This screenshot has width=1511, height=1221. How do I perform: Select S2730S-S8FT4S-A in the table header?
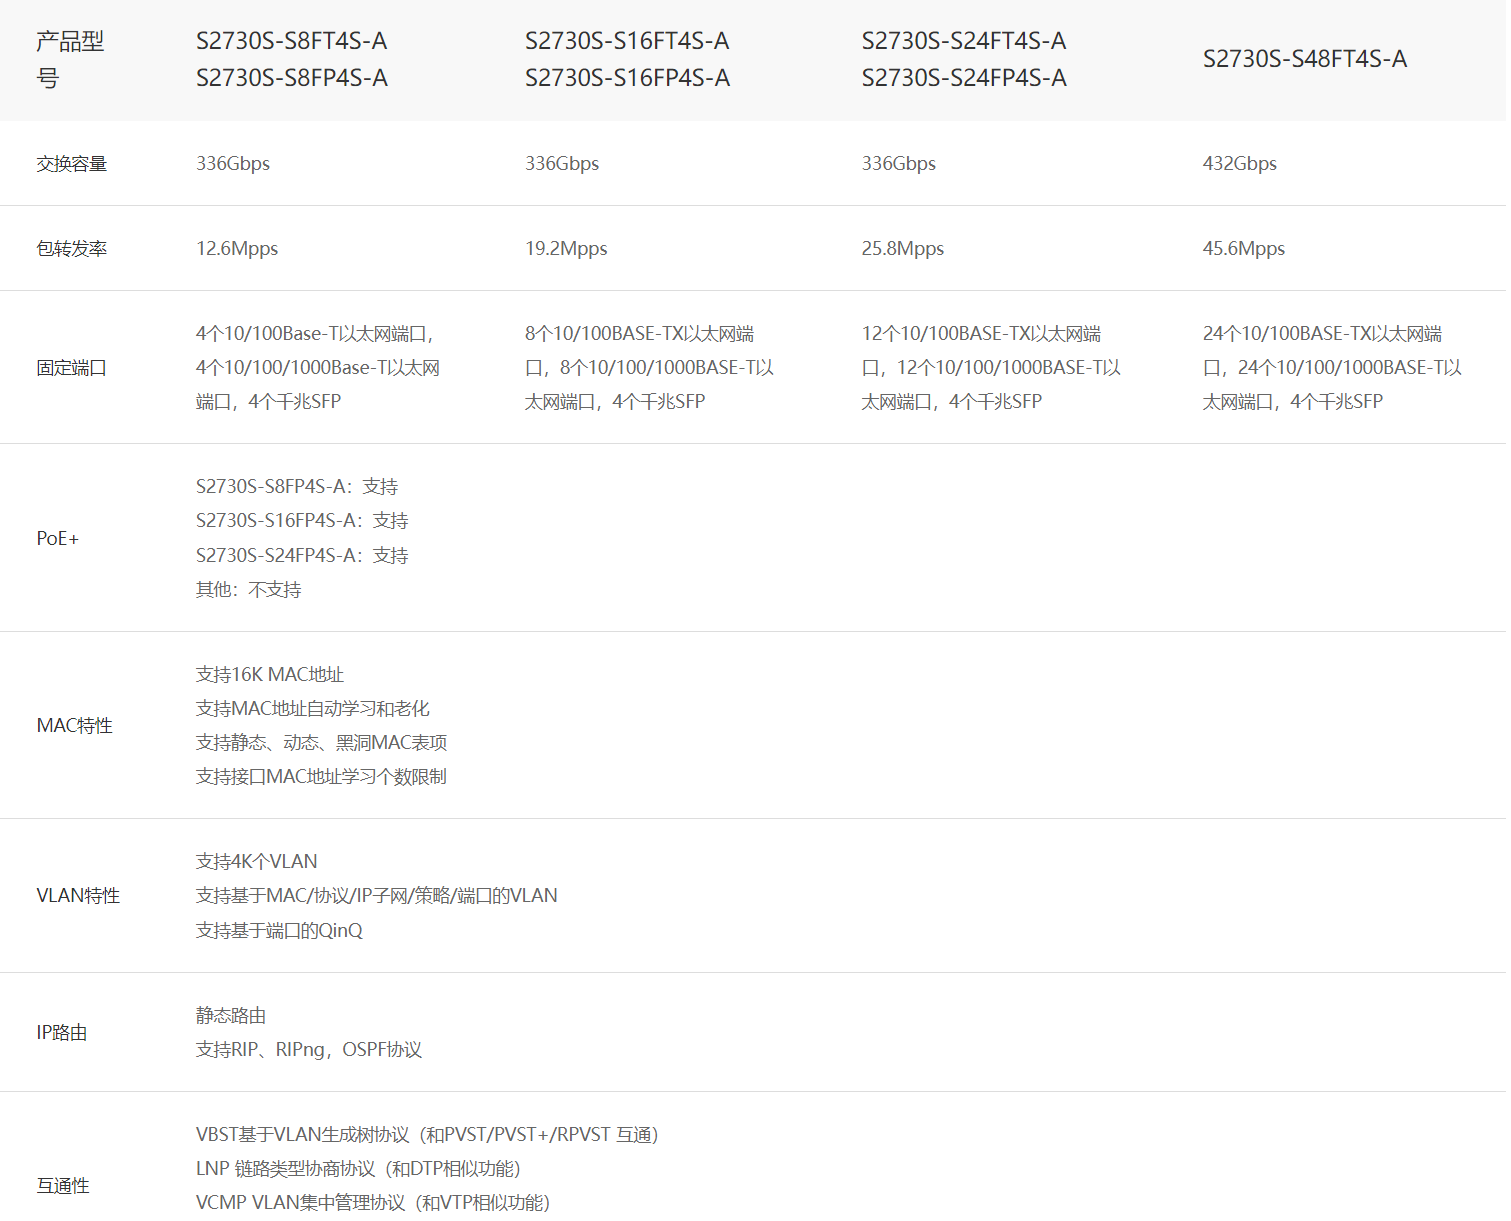(x=291, y=41)
